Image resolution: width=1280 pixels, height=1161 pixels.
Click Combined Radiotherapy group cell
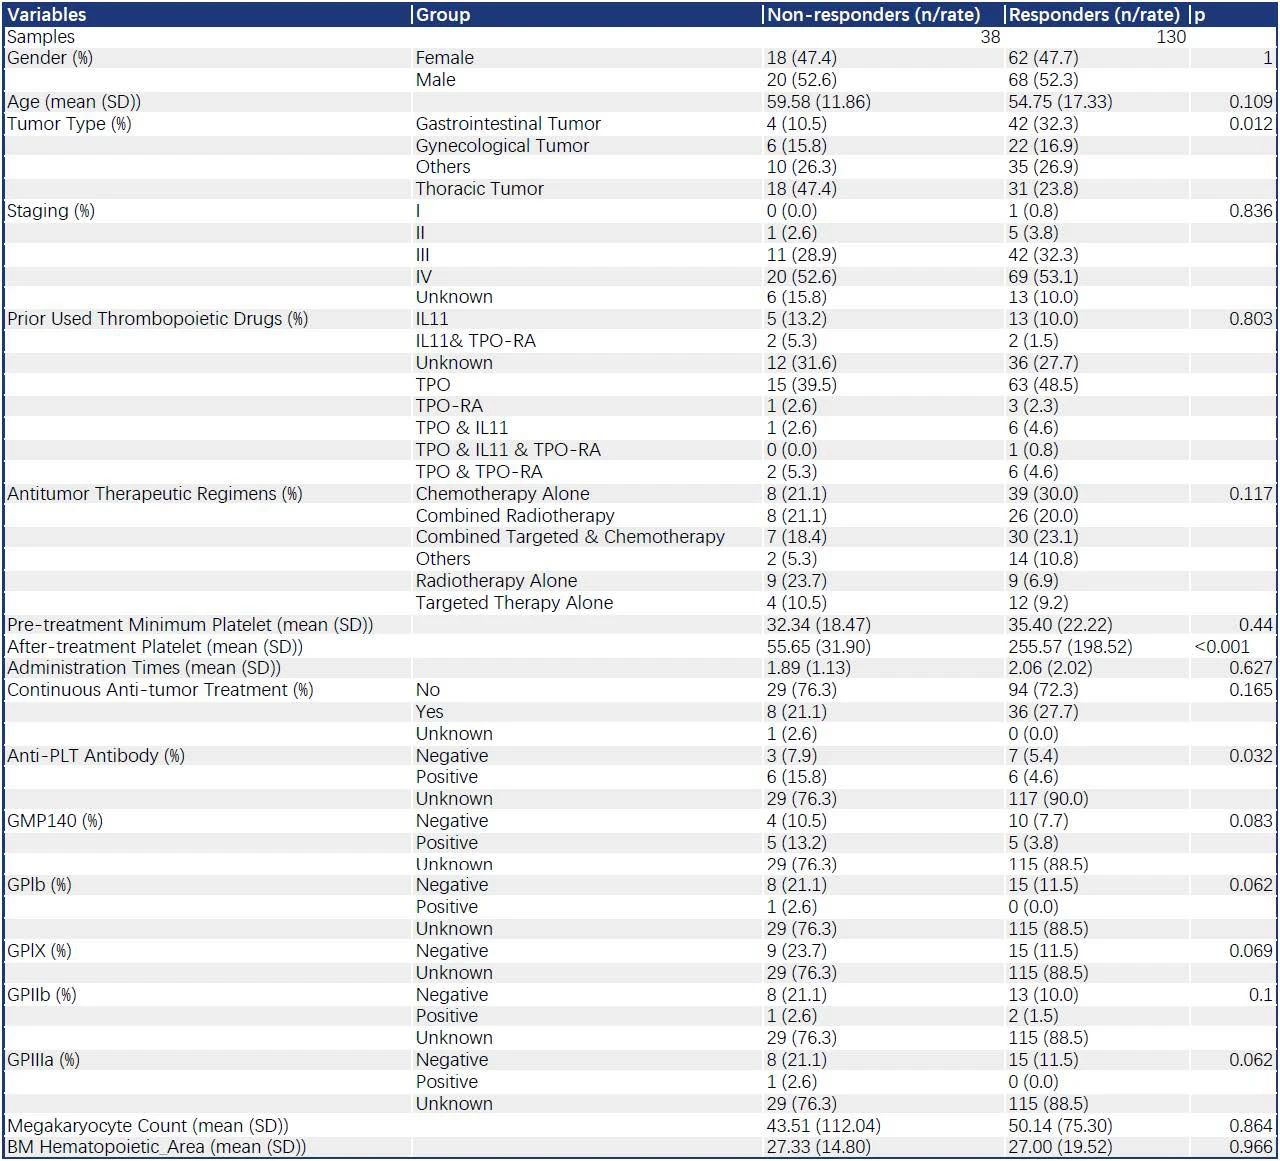coord(516,516)
